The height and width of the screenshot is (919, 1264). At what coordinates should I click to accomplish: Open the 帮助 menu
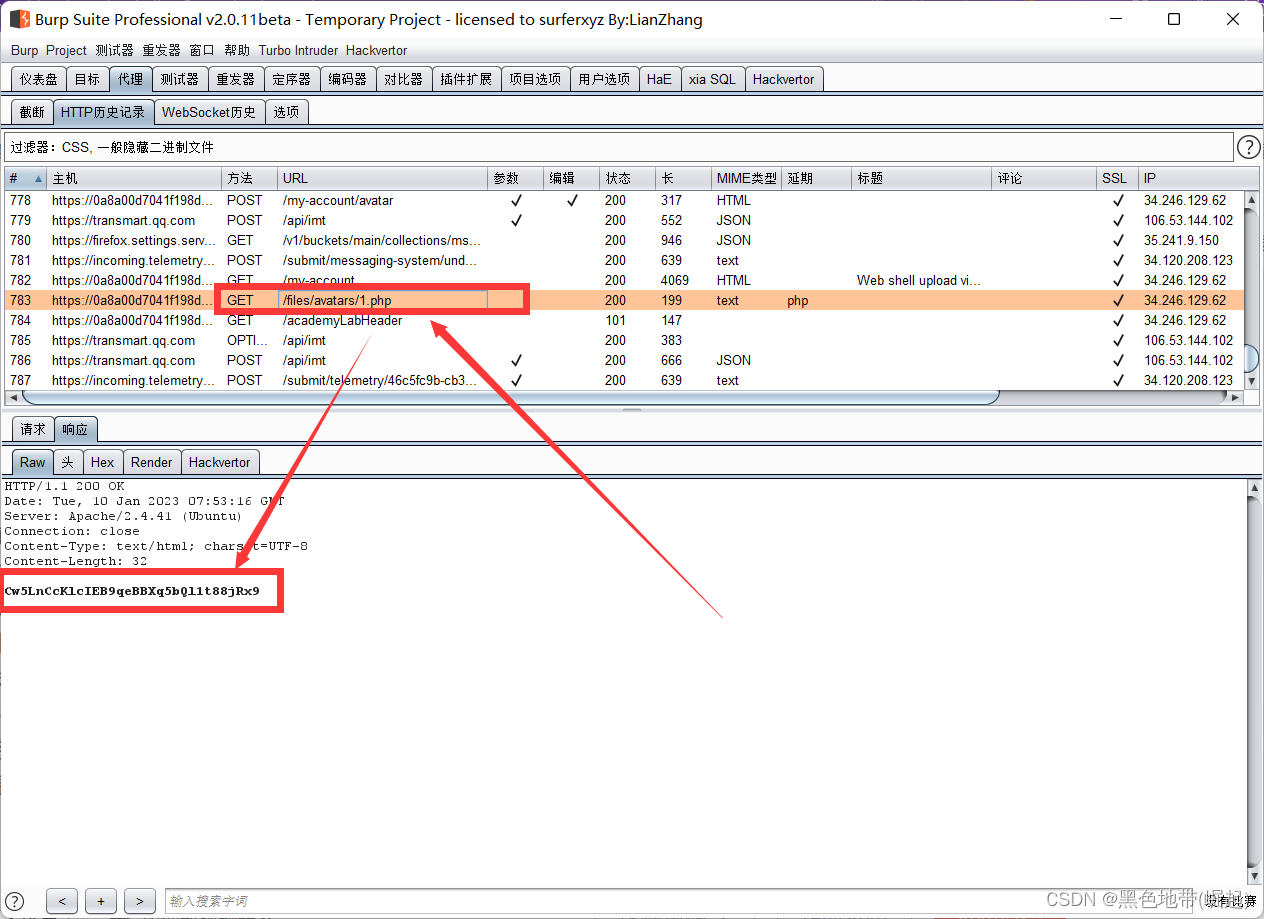pos(237,50)
